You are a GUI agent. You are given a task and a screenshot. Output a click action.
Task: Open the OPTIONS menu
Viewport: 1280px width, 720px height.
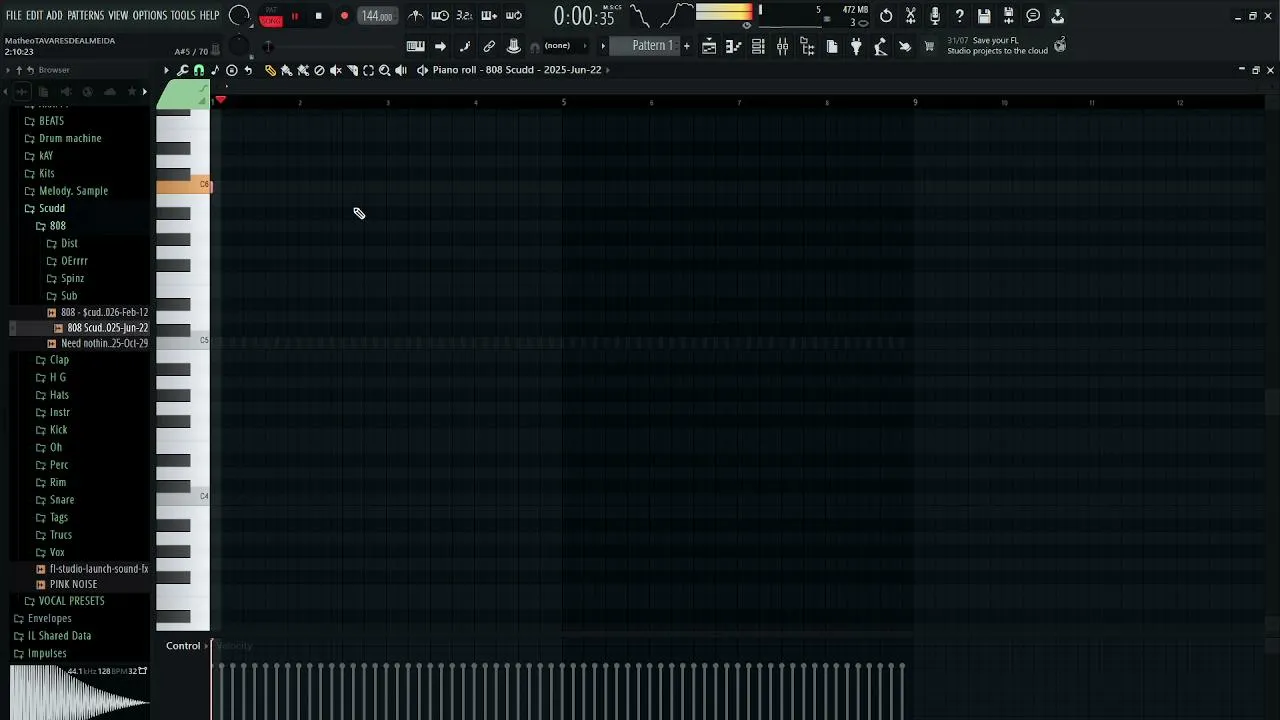coord(150,16)
